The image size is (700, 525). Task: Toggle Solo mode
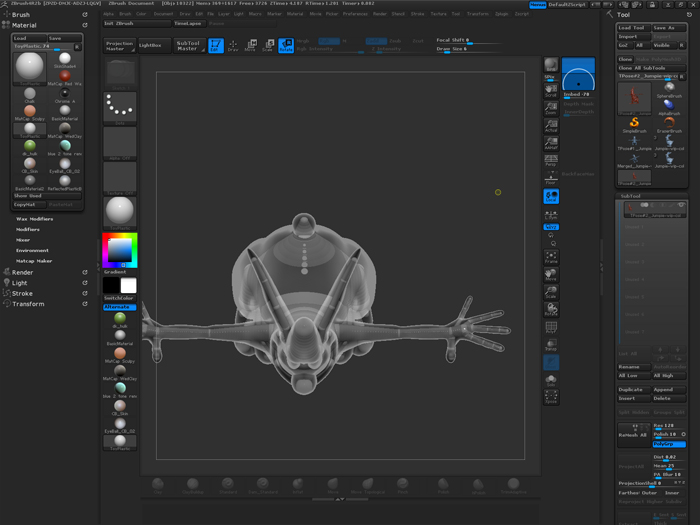pos(551,380)
